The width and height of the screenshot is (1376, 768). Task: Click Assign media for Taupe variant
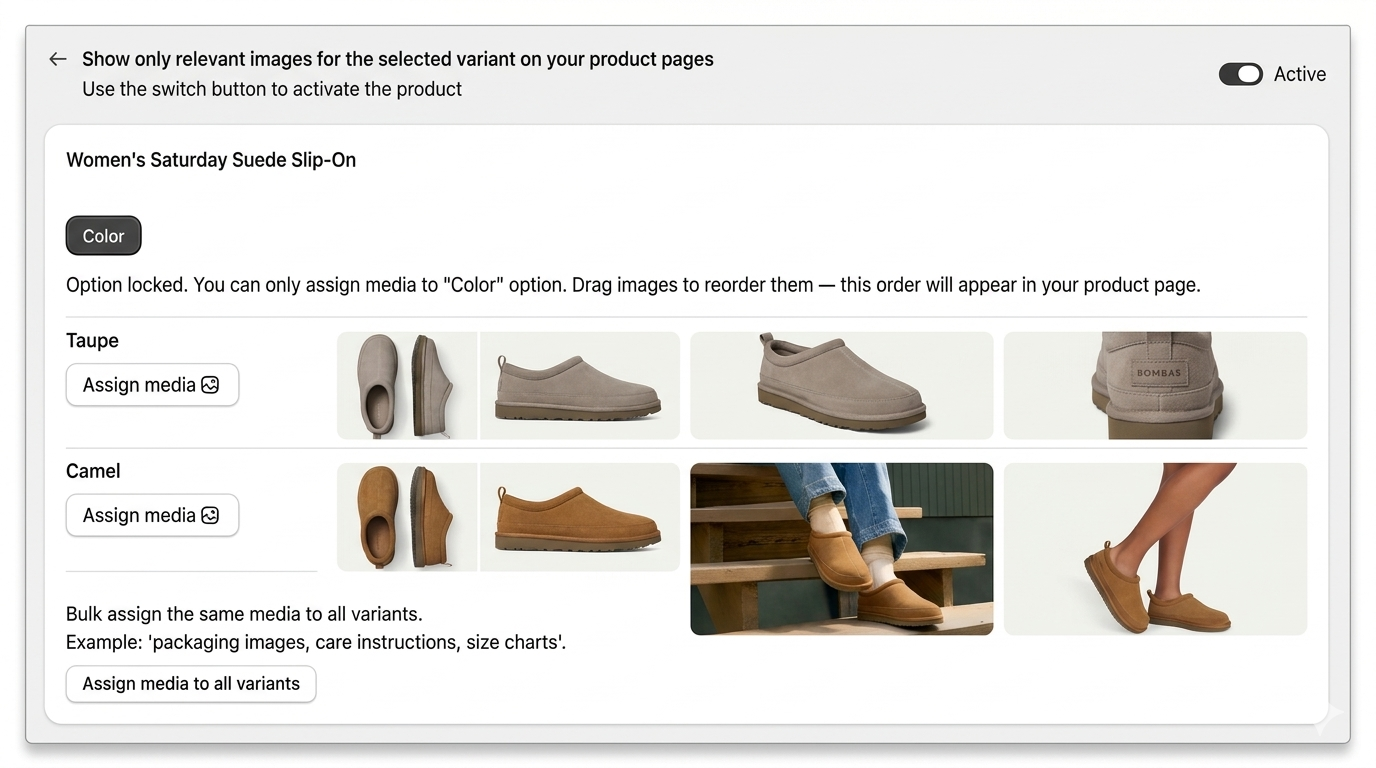(x=152, y=385)
